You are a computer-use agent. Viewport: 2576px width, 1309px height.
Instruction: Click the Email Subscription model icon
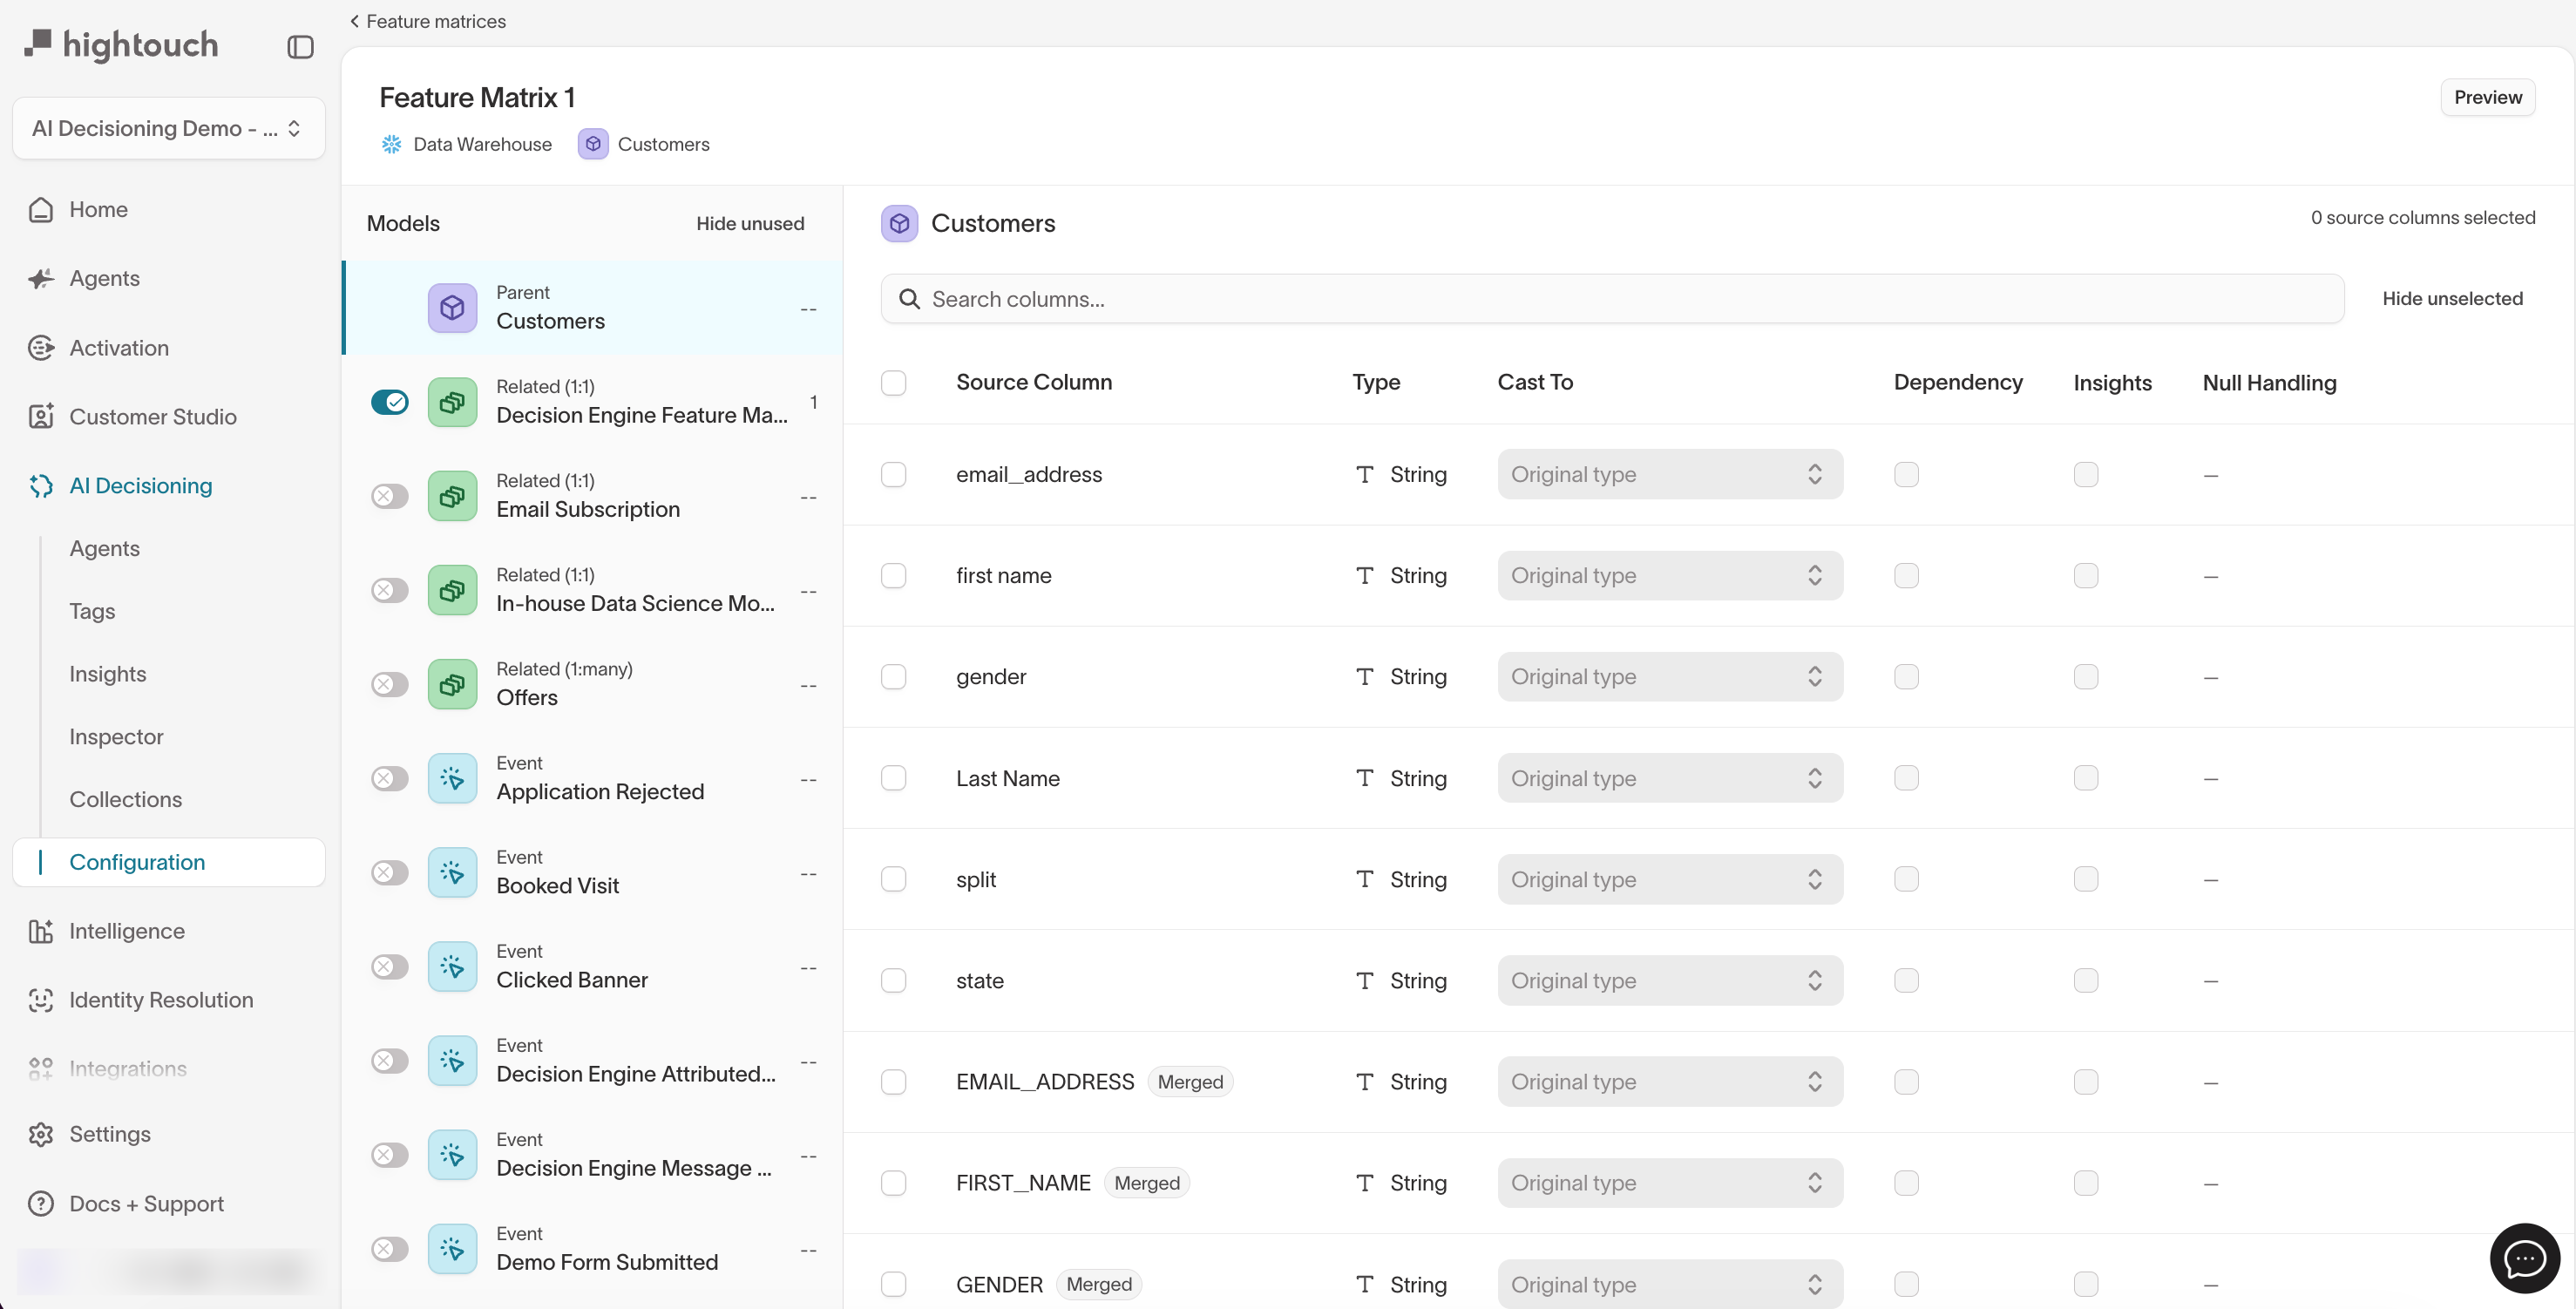[452, 495]
